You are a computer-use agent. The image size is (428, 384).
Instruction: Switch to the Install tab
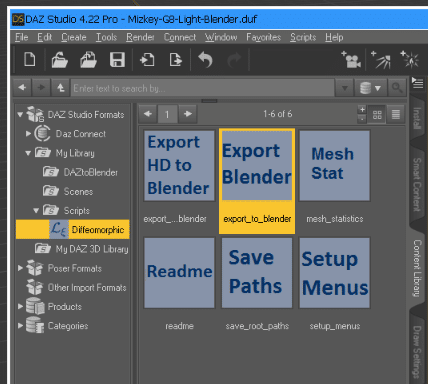click(x=417, y=118)
